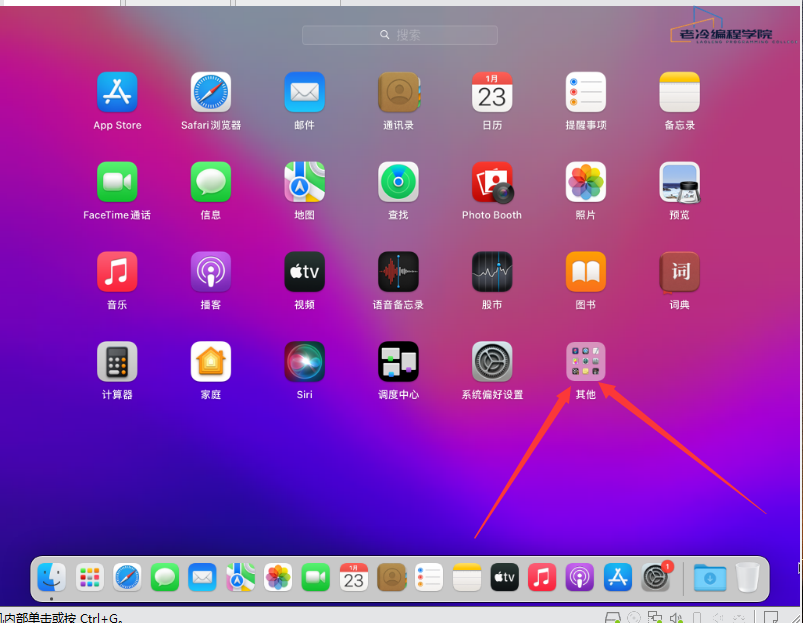Open 调度中心 (Mission Control)

click(x=398, y=361)
